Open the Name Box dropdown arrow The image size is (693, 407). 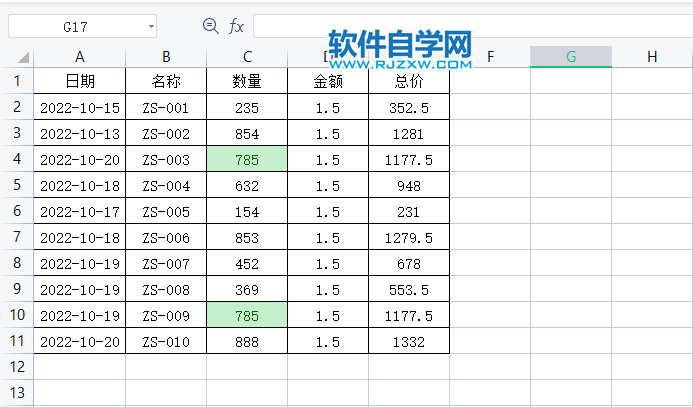tap(150, 27)
